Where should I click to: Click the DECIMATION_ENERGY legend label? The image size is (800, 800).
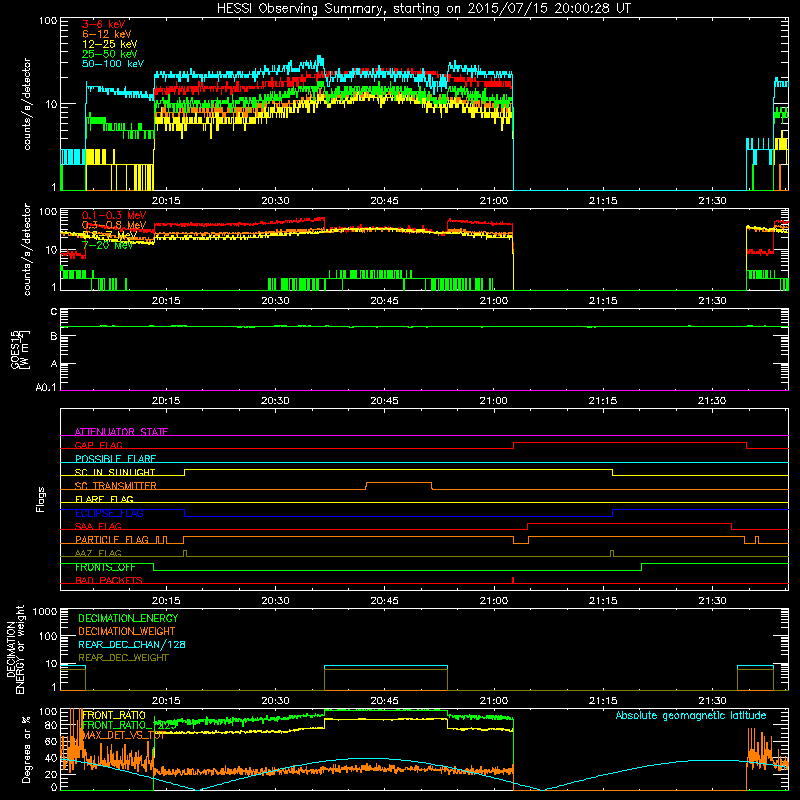click(x=128, y=618)
